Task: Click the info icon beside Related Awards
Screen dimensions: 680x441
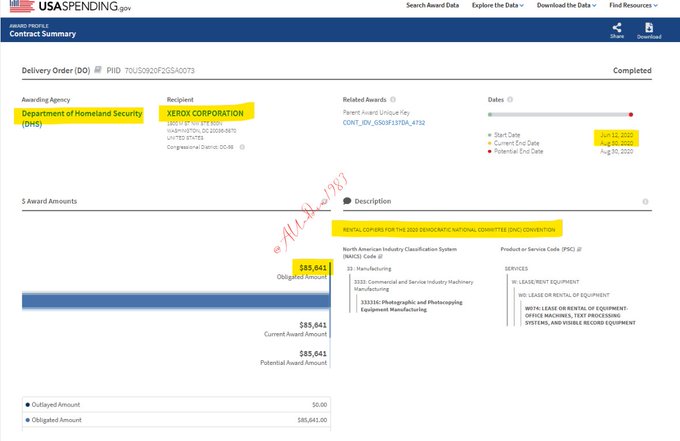Action: click(x=393, y=100)
